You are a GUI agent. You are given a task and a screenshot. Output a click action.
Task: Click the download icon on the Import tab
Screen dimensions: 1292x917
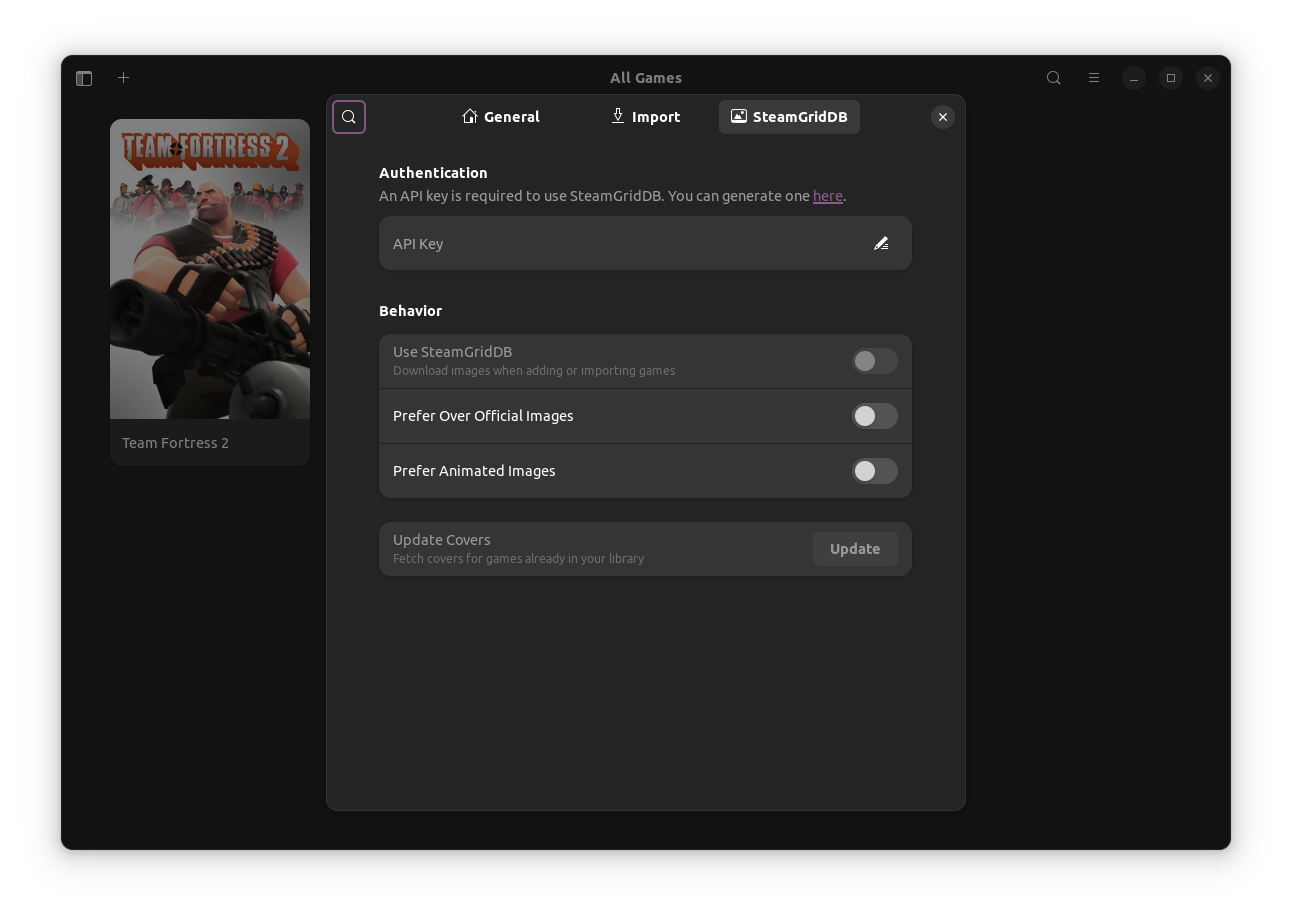(x=616, y=116)
